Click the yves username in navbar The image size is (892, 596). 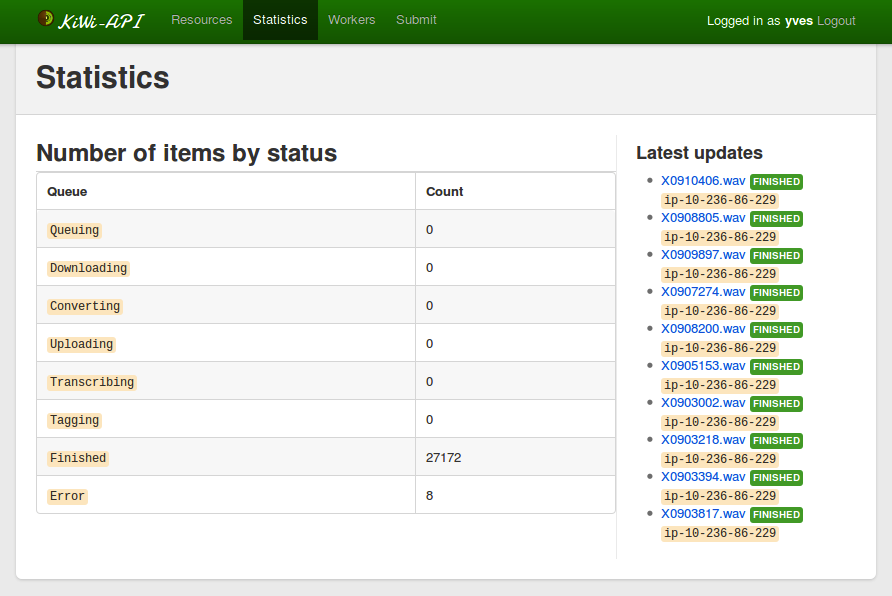(798, 21)
